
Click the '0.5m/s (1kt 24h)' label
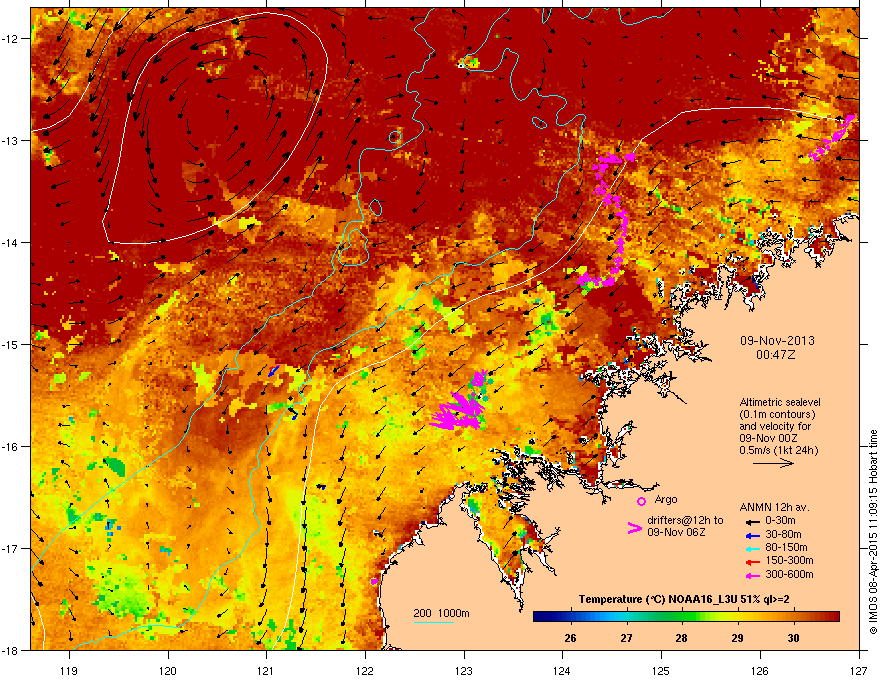778,451
